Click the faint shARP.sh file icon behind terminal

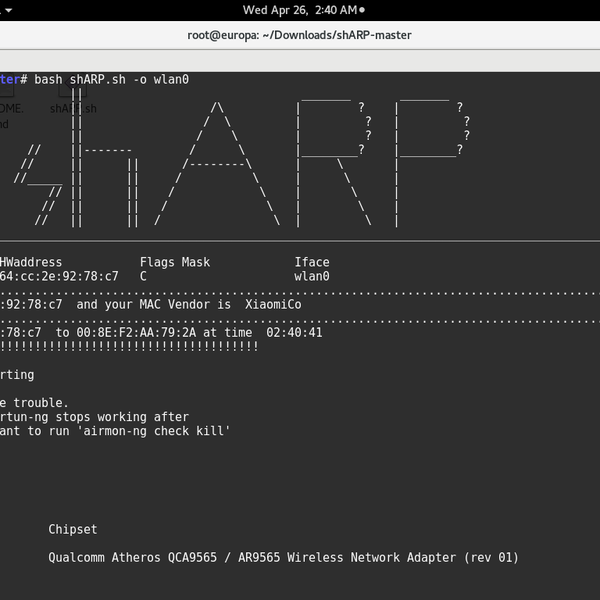click(x=73, y=98)
